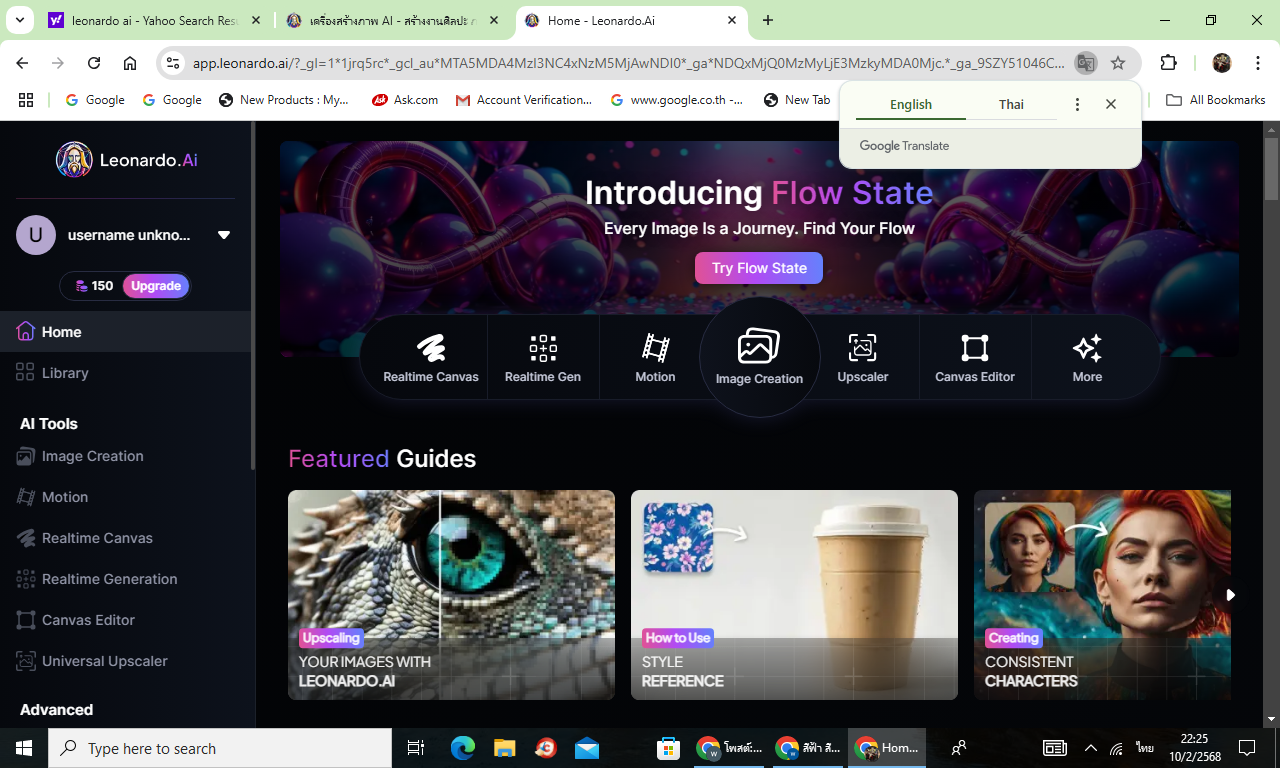The height and width of the screenshot is (768, 1280).
Task: Close the Google Translate popup
Action: (1111, 104)
